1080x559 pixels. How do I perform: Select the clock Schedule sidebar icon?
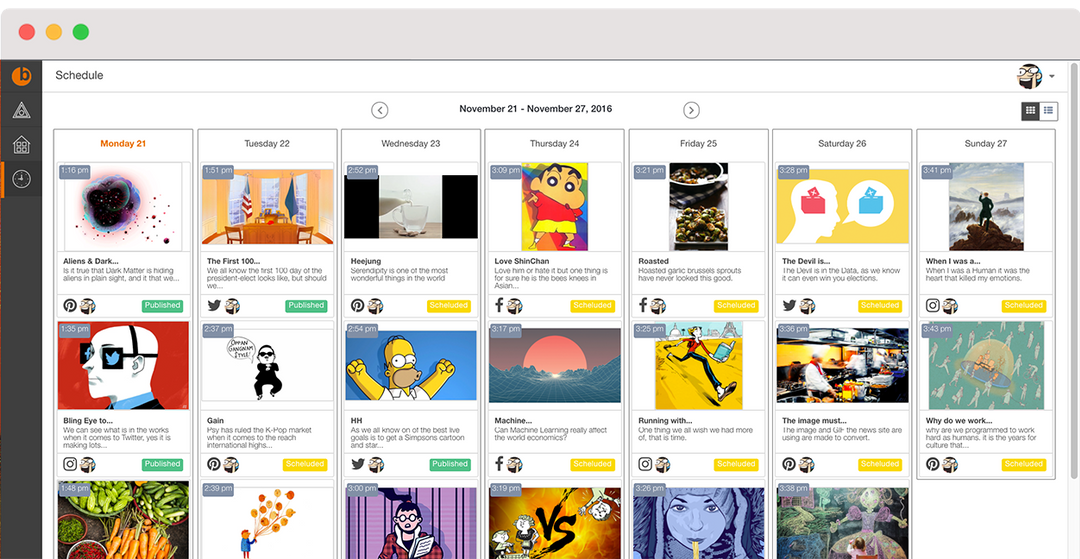coord(21,179)
